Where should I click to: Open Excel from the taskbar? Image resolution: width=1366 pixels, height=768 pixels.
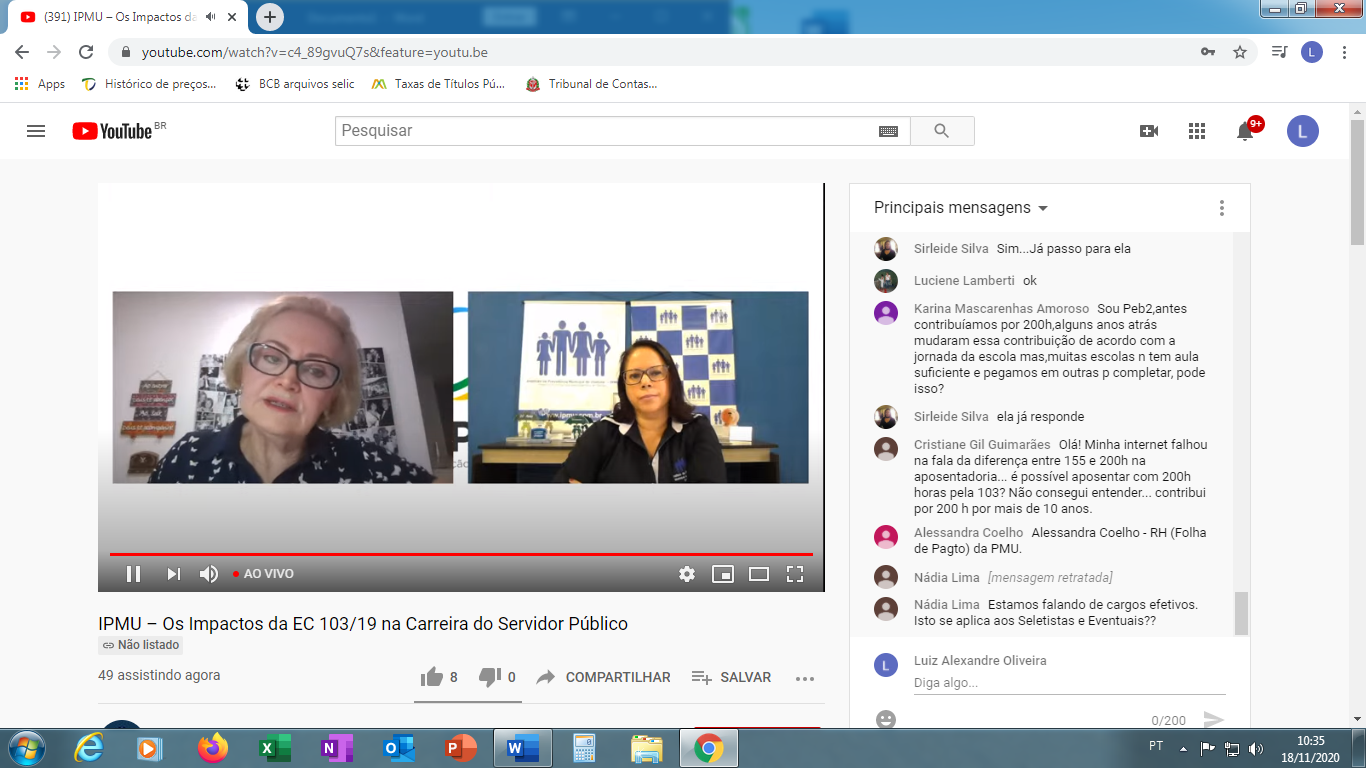tap(275, 748)
